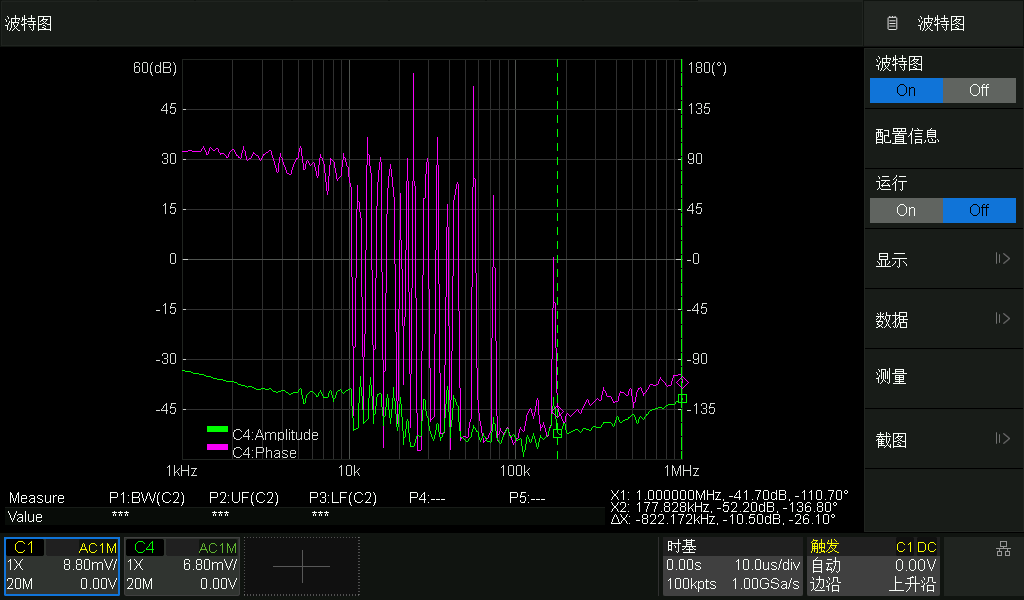The height and width of the screenshot is (600, 1024).
Task: Open 配置信息 settings
Action: (x=944, y=136)
